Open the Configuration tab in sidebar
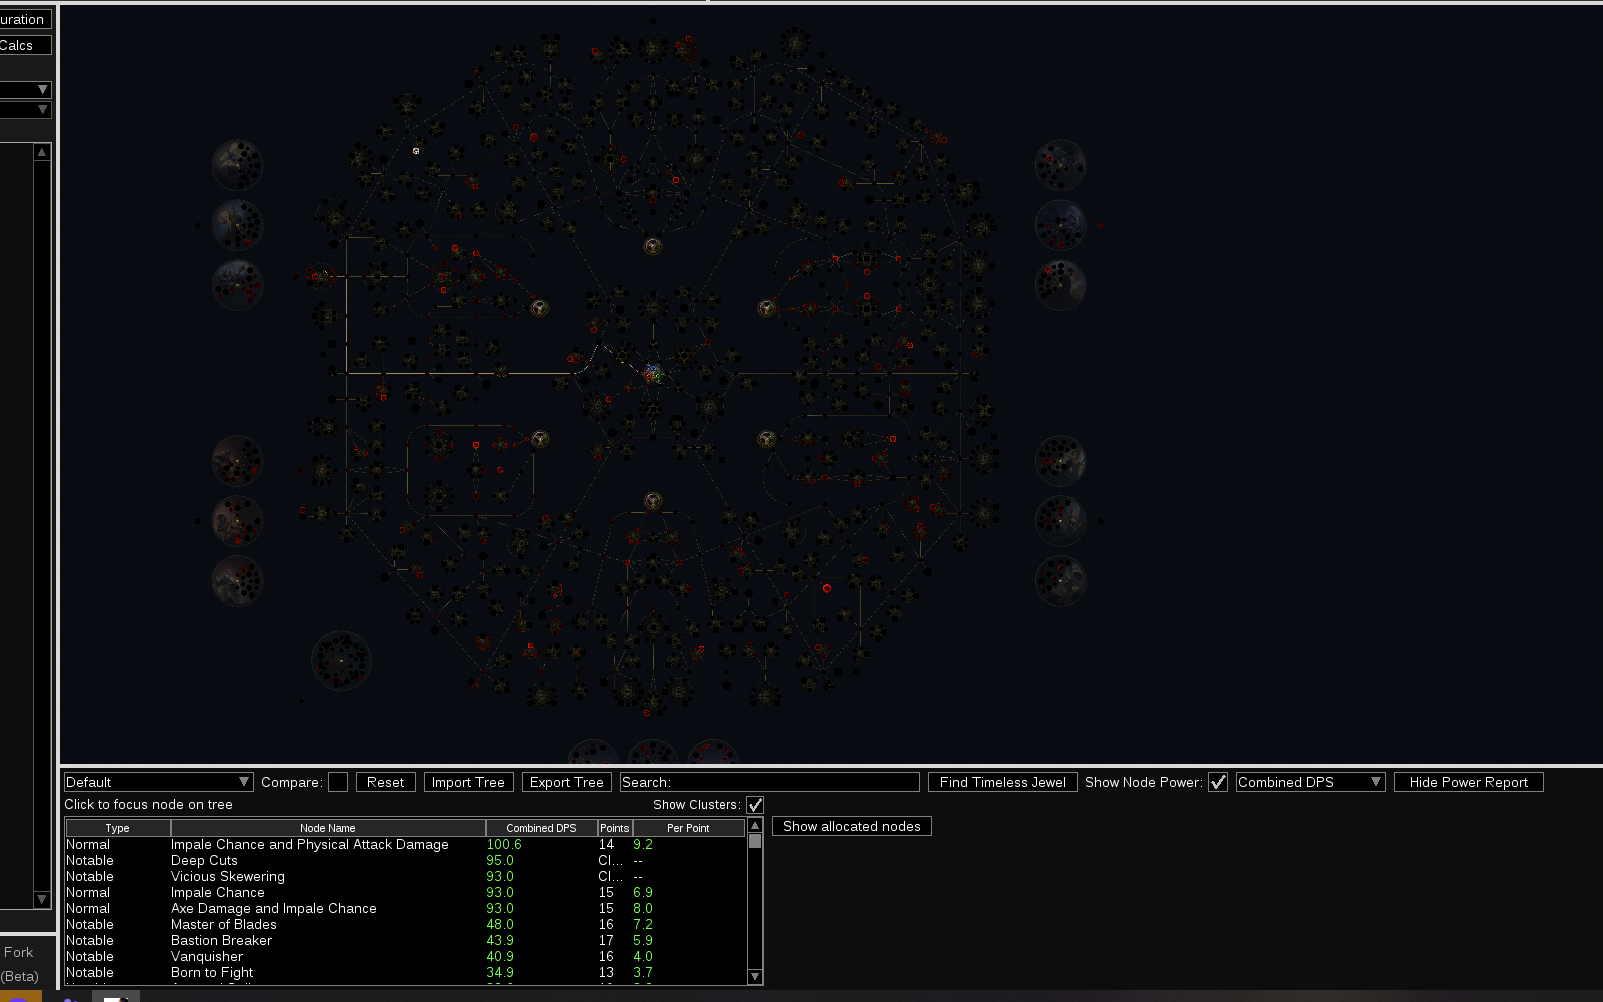 pos(25,19)
